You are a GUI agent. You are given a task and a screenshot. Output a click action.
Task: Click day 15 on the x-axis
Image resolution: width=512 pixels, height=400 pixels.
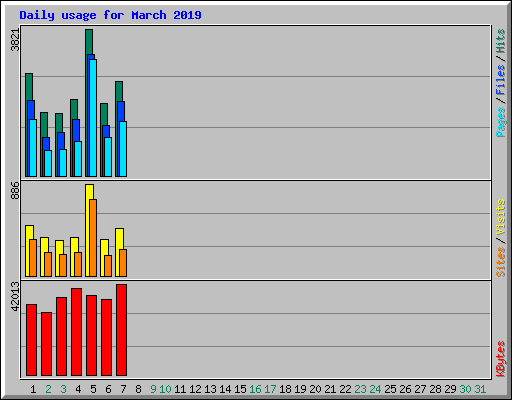click(240, 389)
